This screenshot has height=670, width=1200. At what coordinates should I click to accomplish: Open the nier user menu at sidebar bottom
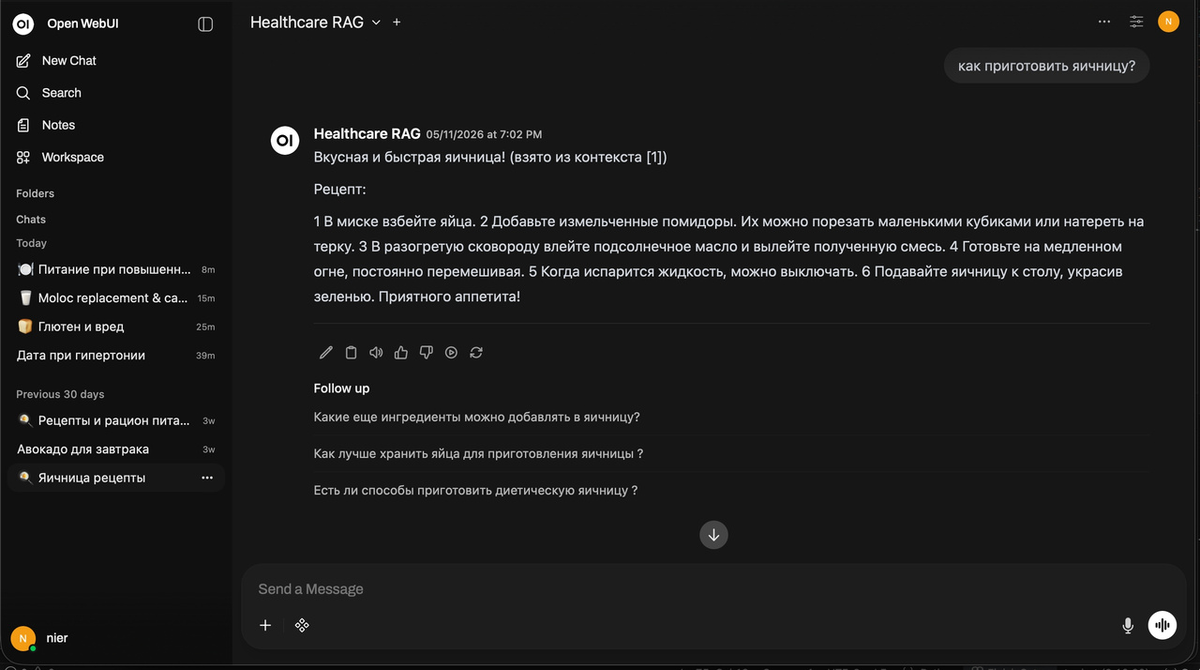116,637
